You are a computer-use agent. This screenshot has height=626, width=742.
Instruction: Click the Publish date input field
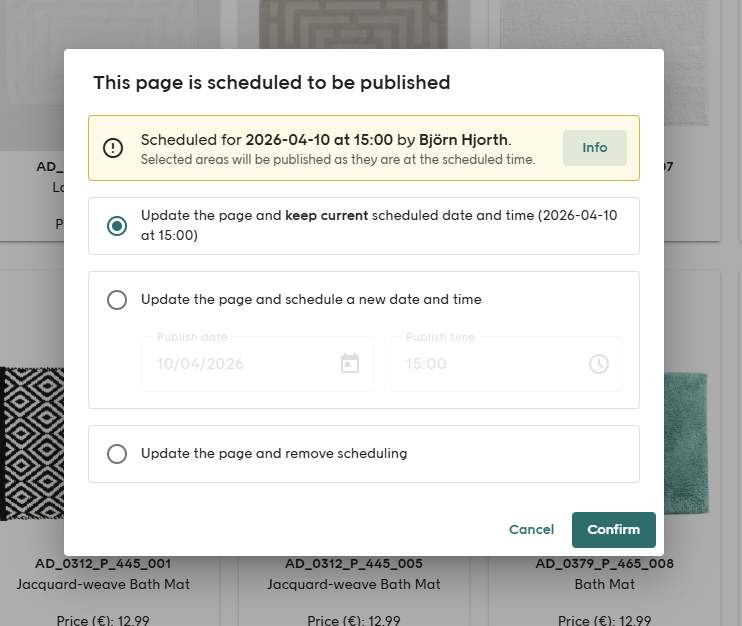click(x=240, y=364)
